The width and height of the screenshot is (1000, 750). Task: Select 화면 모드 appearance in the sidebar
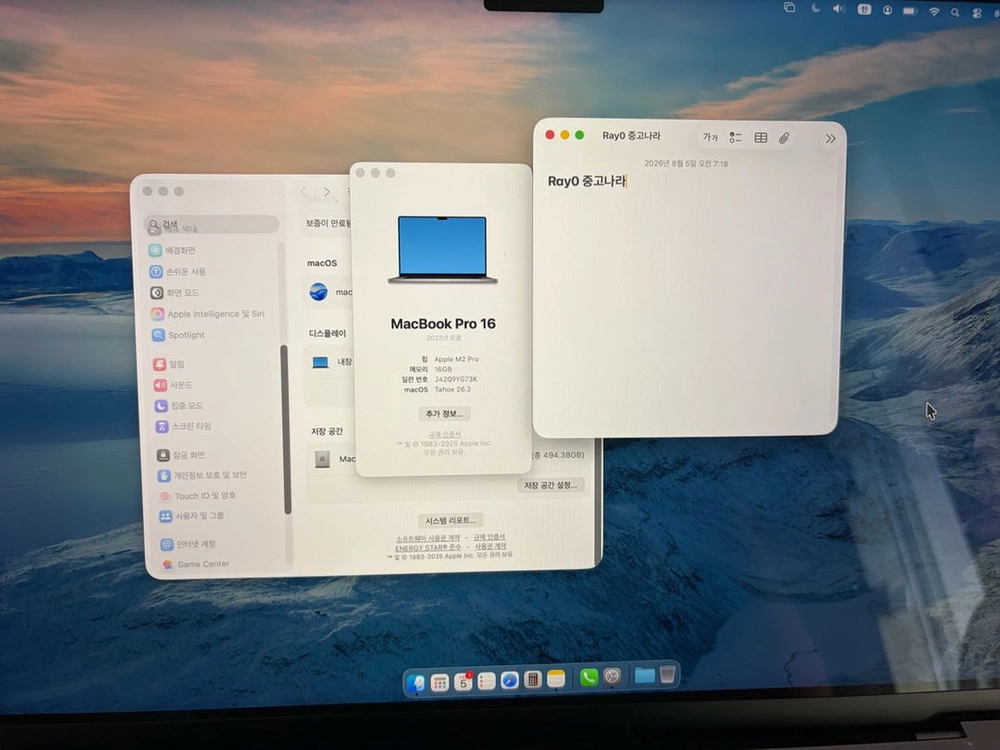(175, 292)
